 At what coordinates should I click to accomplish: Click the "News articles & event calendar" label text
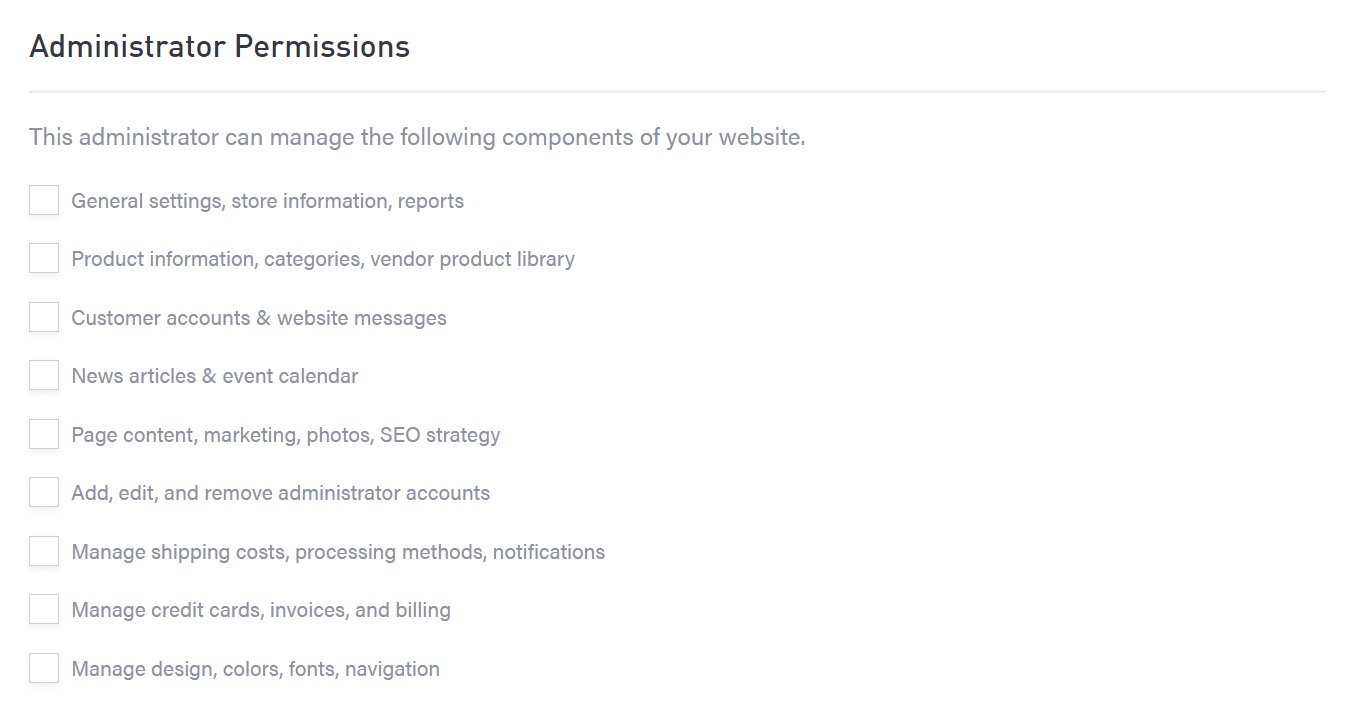point(215,376)
